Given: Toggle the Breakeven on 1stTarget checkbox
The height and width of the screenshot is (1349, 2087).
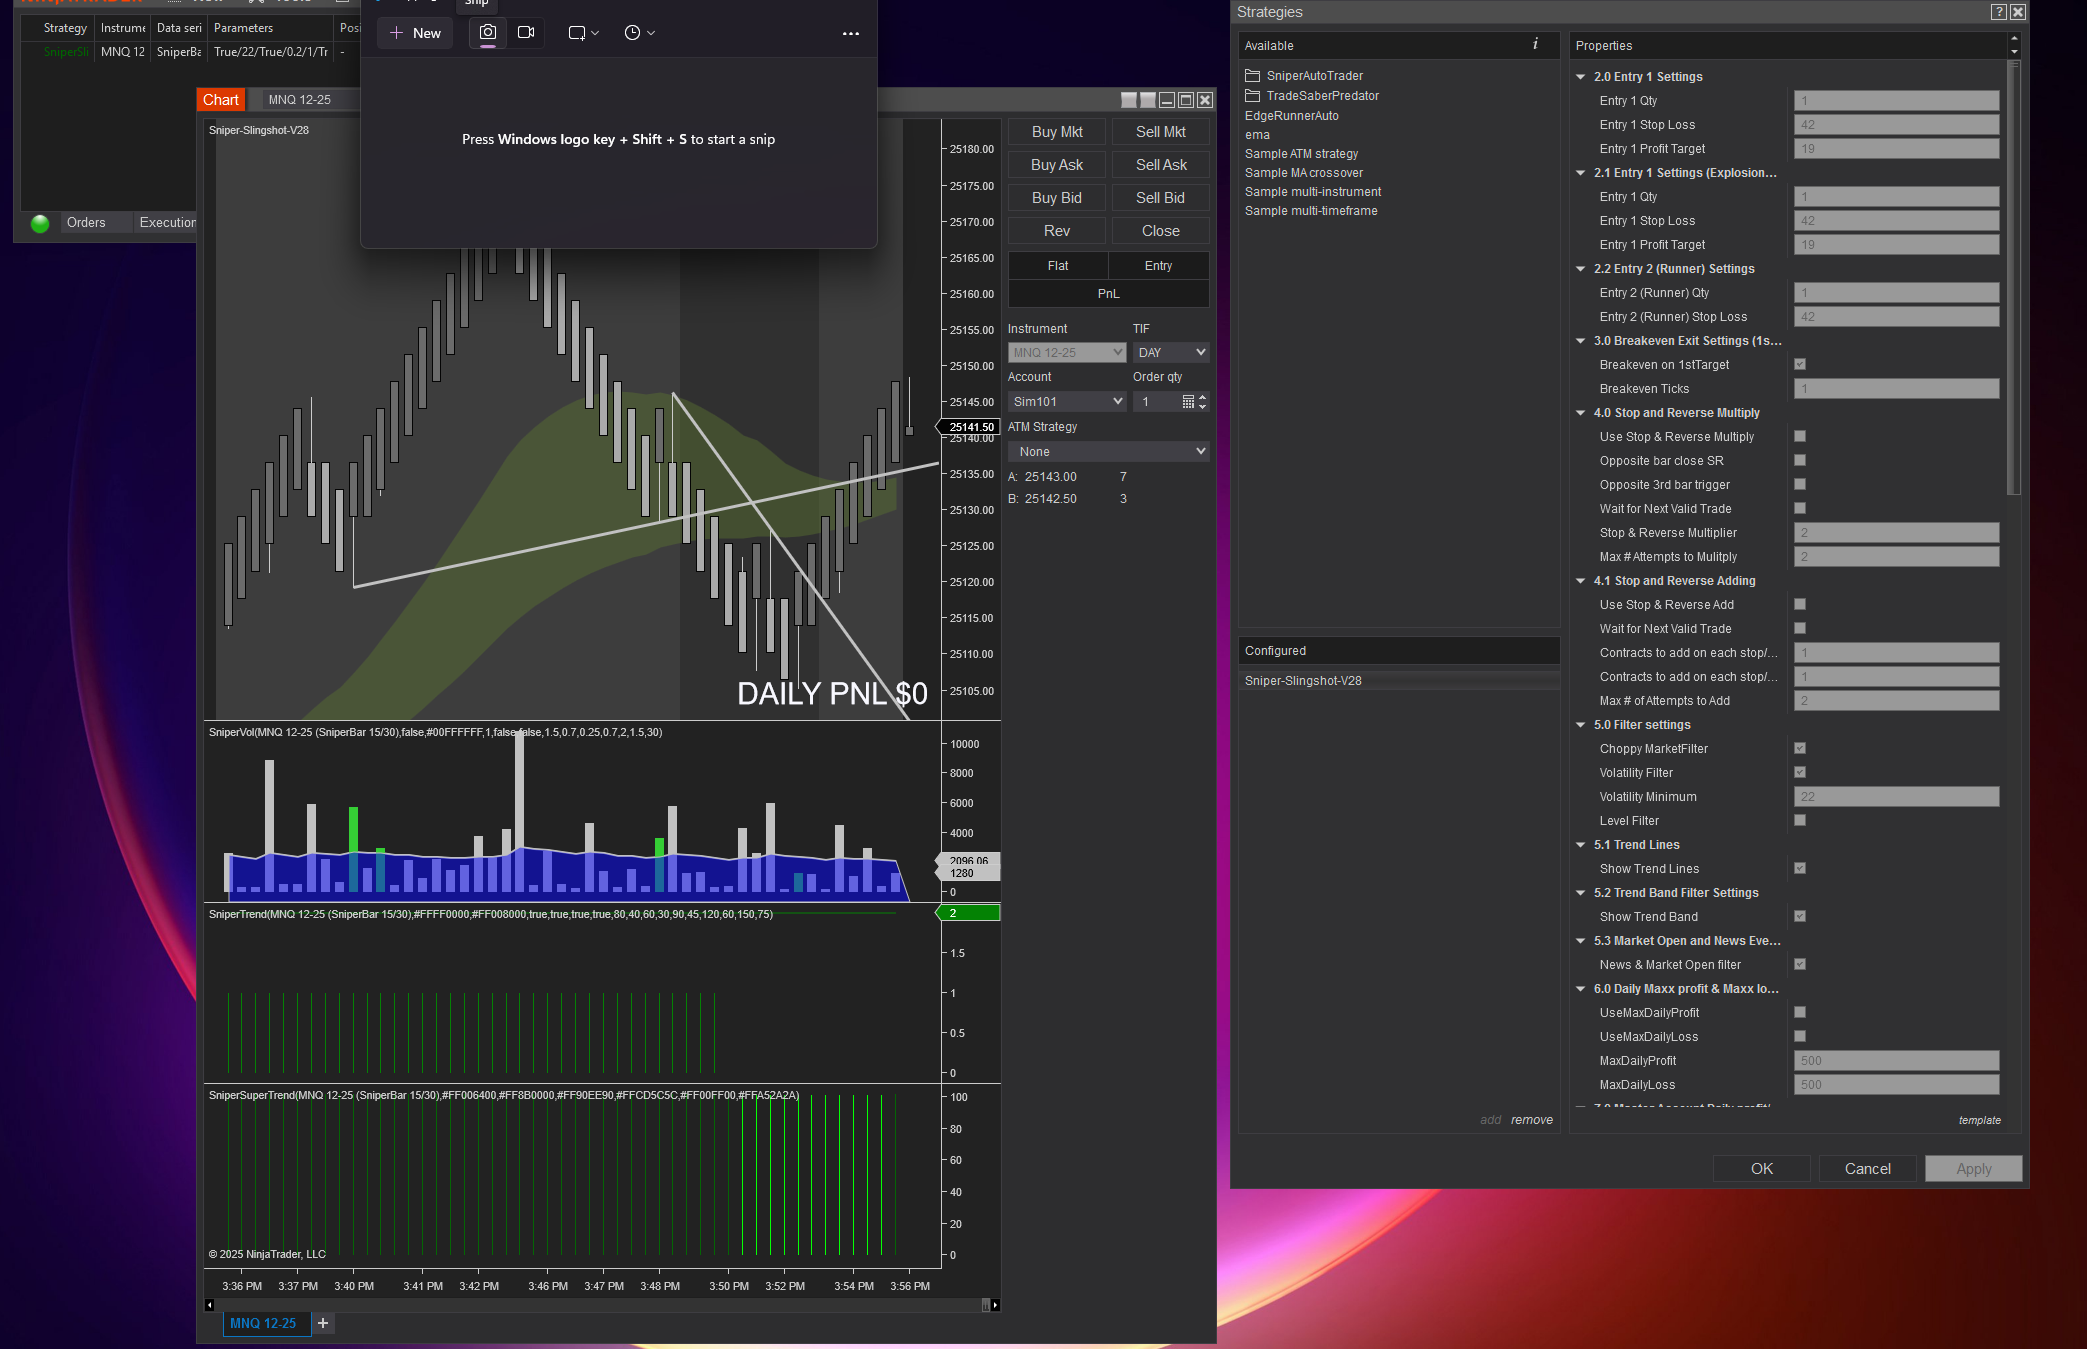Looking at the screenshot, I should pos(1800,365).
